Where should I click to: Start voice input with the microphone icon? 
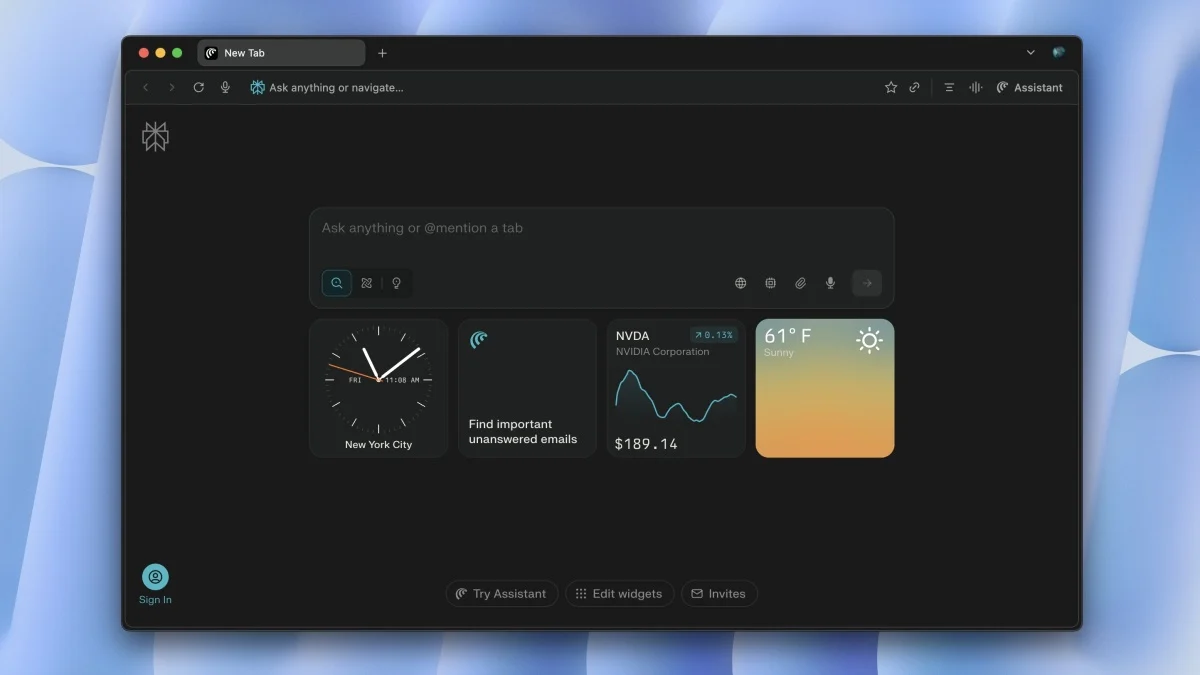tap(830, 283)
